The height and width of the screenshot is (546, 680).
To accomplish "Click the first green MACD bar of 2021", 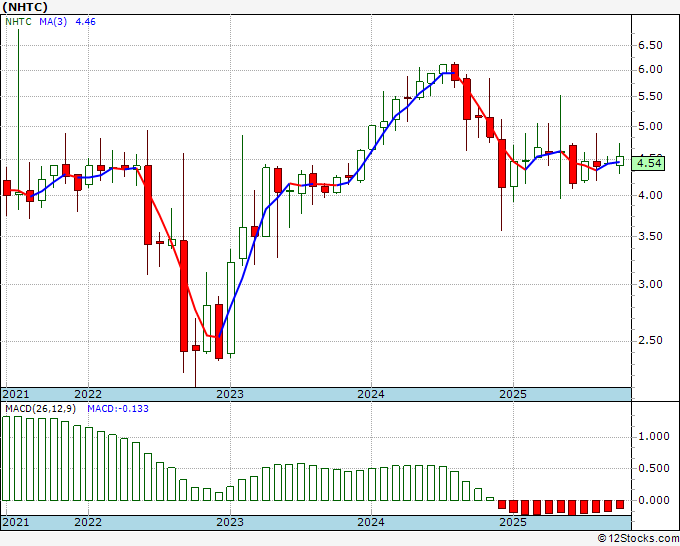I will (x=6, y=458).
